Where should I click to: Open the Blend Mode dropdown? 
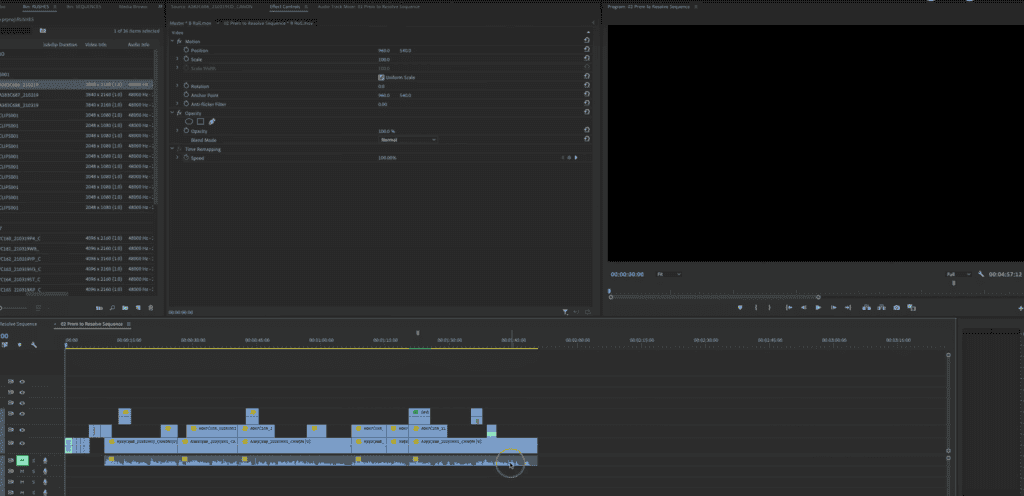pyautogui.click(x=407, y=140)
